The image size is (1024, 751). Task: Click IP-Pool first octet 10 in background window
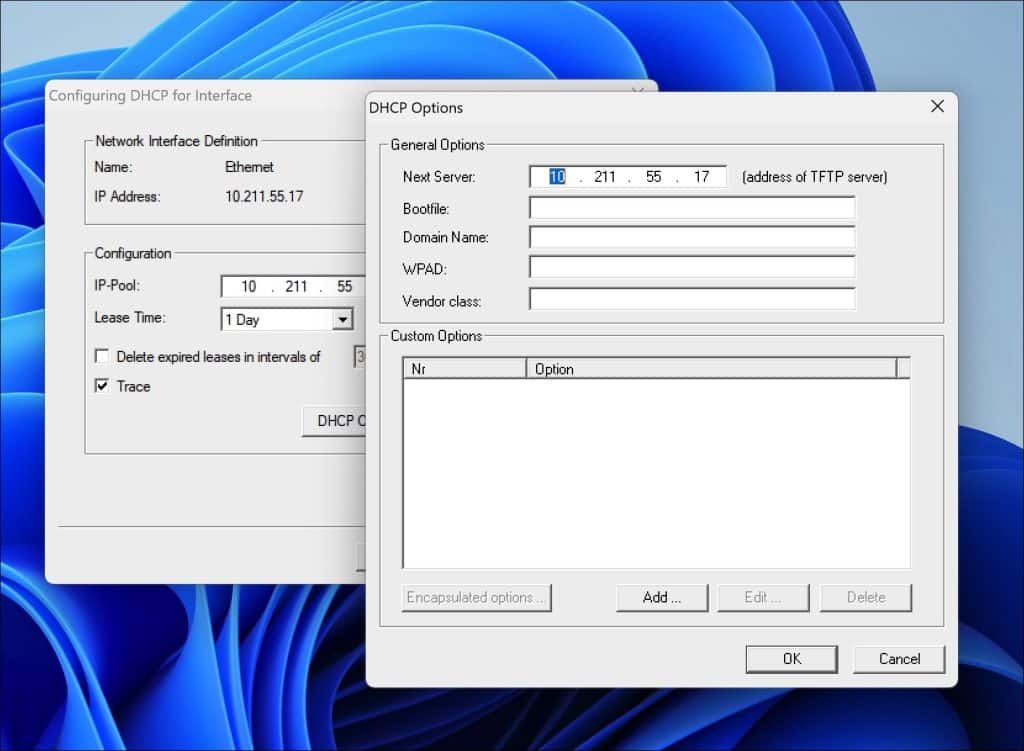[248, 287]
